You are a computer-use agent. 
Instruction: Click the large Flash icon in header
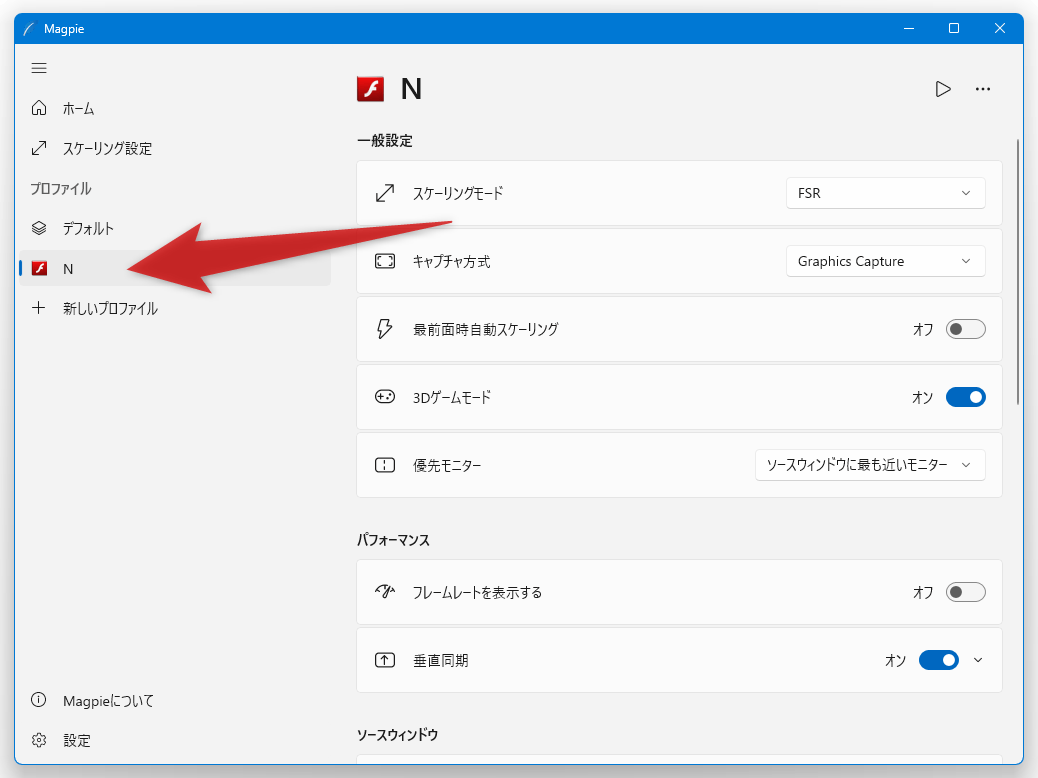click(x=370, y=89)
